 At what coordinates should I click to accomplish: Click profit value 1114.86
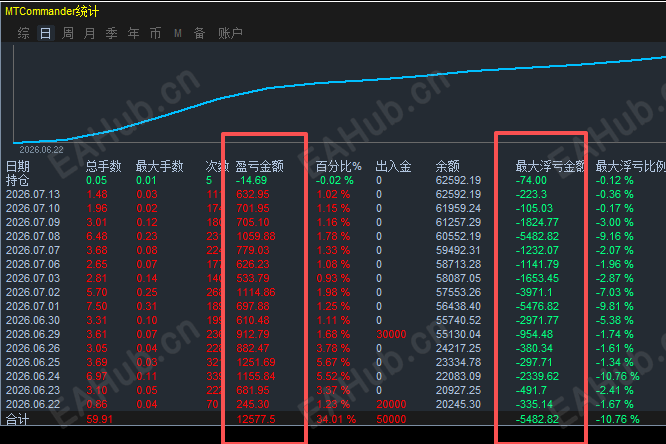click(x=256, y=292)
